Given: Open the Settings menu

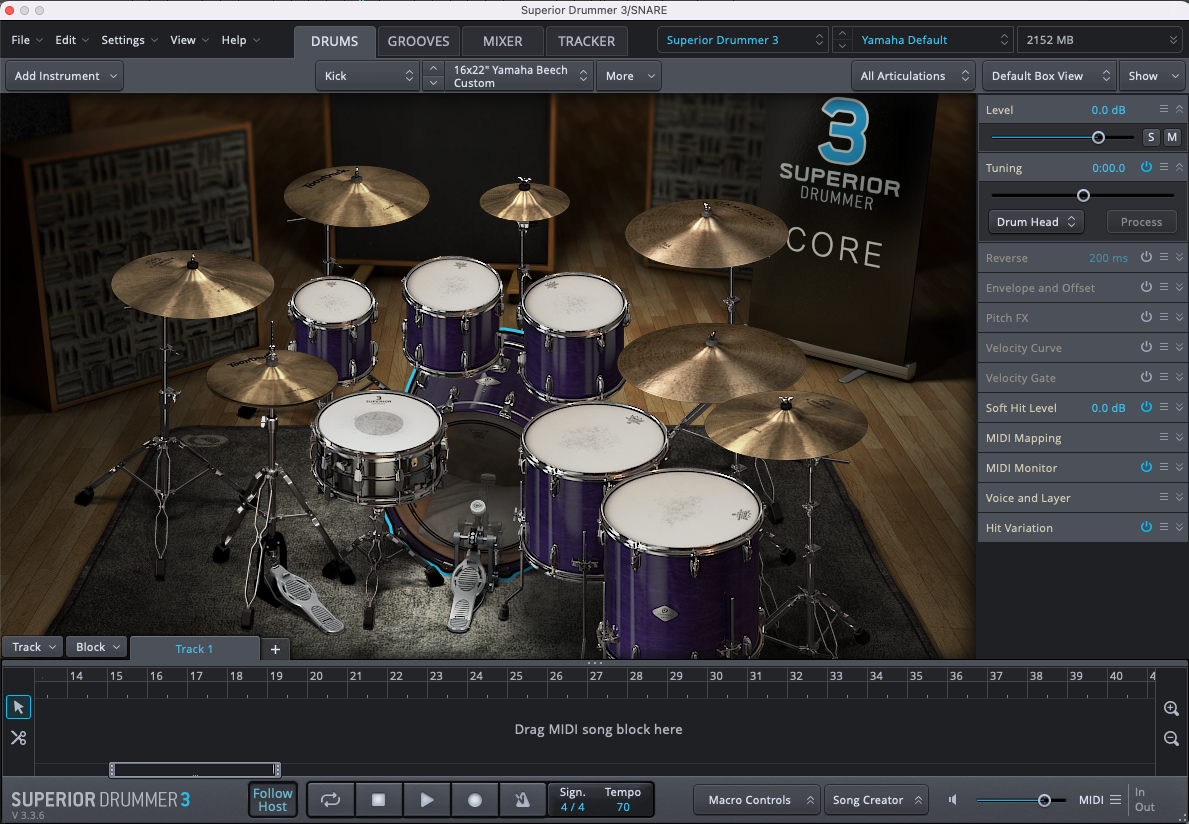Looking at the screenshot, I should [129, 39].
